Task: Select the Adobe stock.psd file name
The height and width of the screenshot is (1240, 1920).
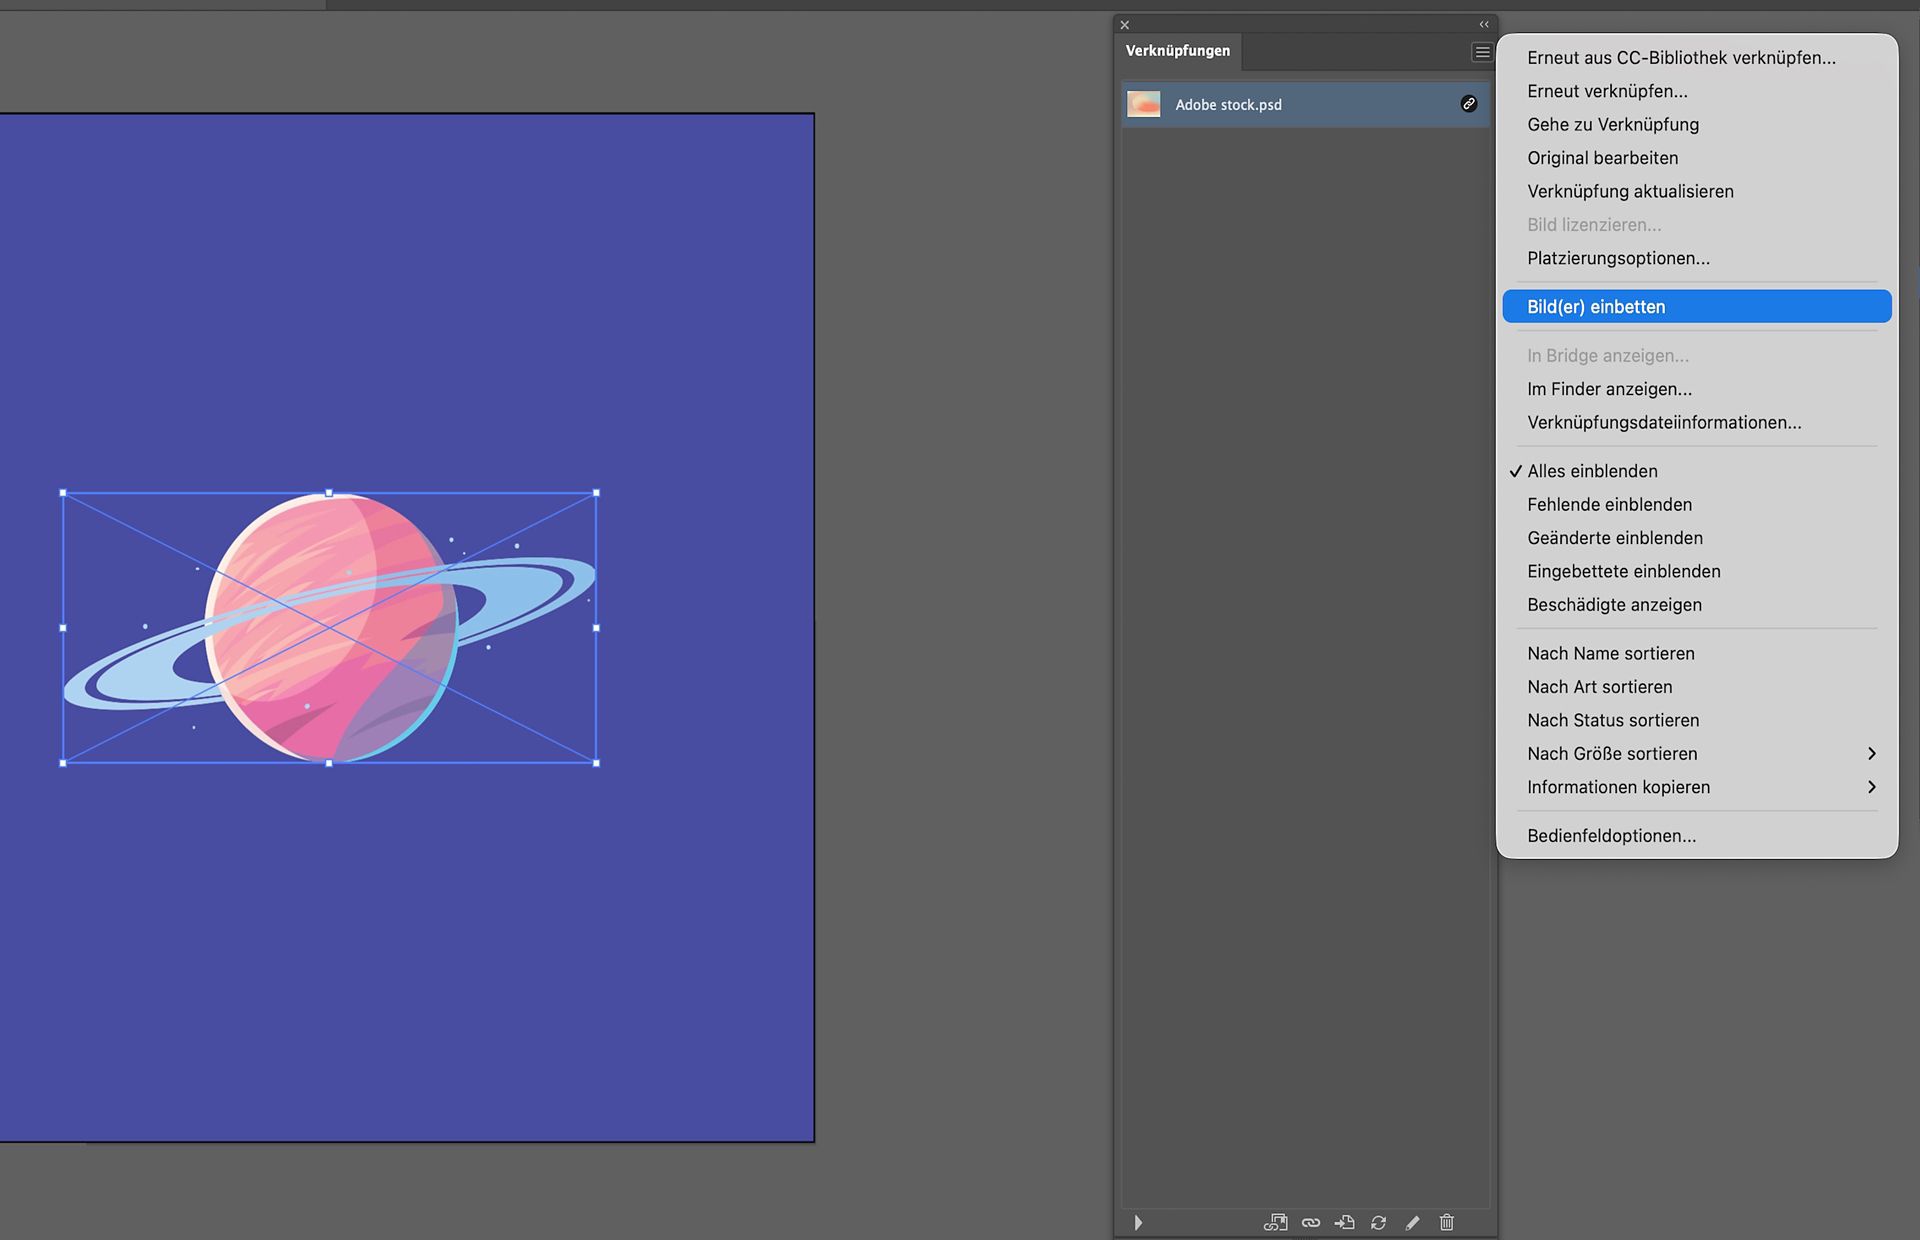Action: click(x=1228, y=105)
